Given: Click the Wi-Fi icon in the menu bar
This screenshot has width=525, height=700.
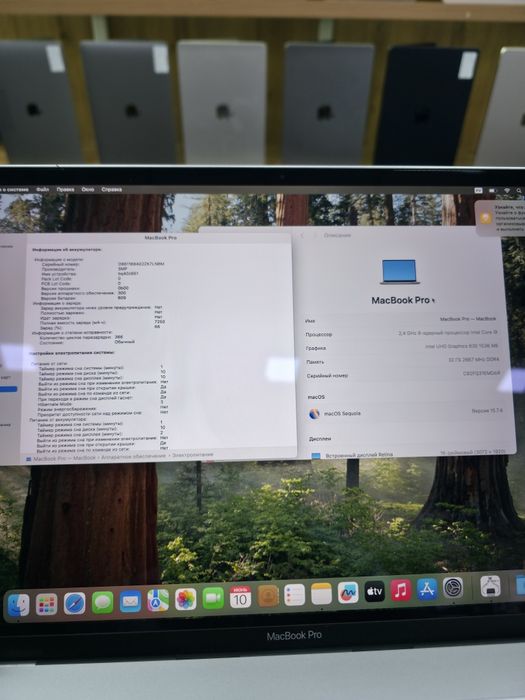Looking at the screenshot, I should 507,190.
